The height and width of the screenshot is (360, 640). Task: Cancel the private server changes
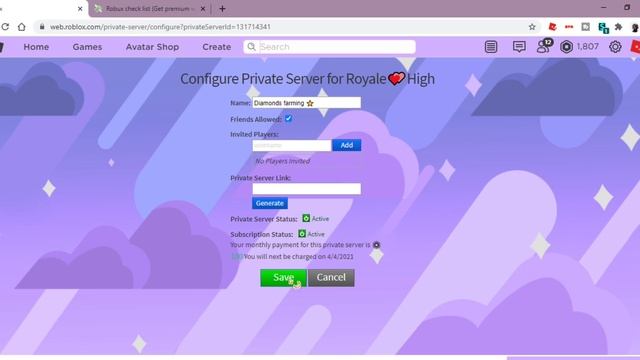331,278
